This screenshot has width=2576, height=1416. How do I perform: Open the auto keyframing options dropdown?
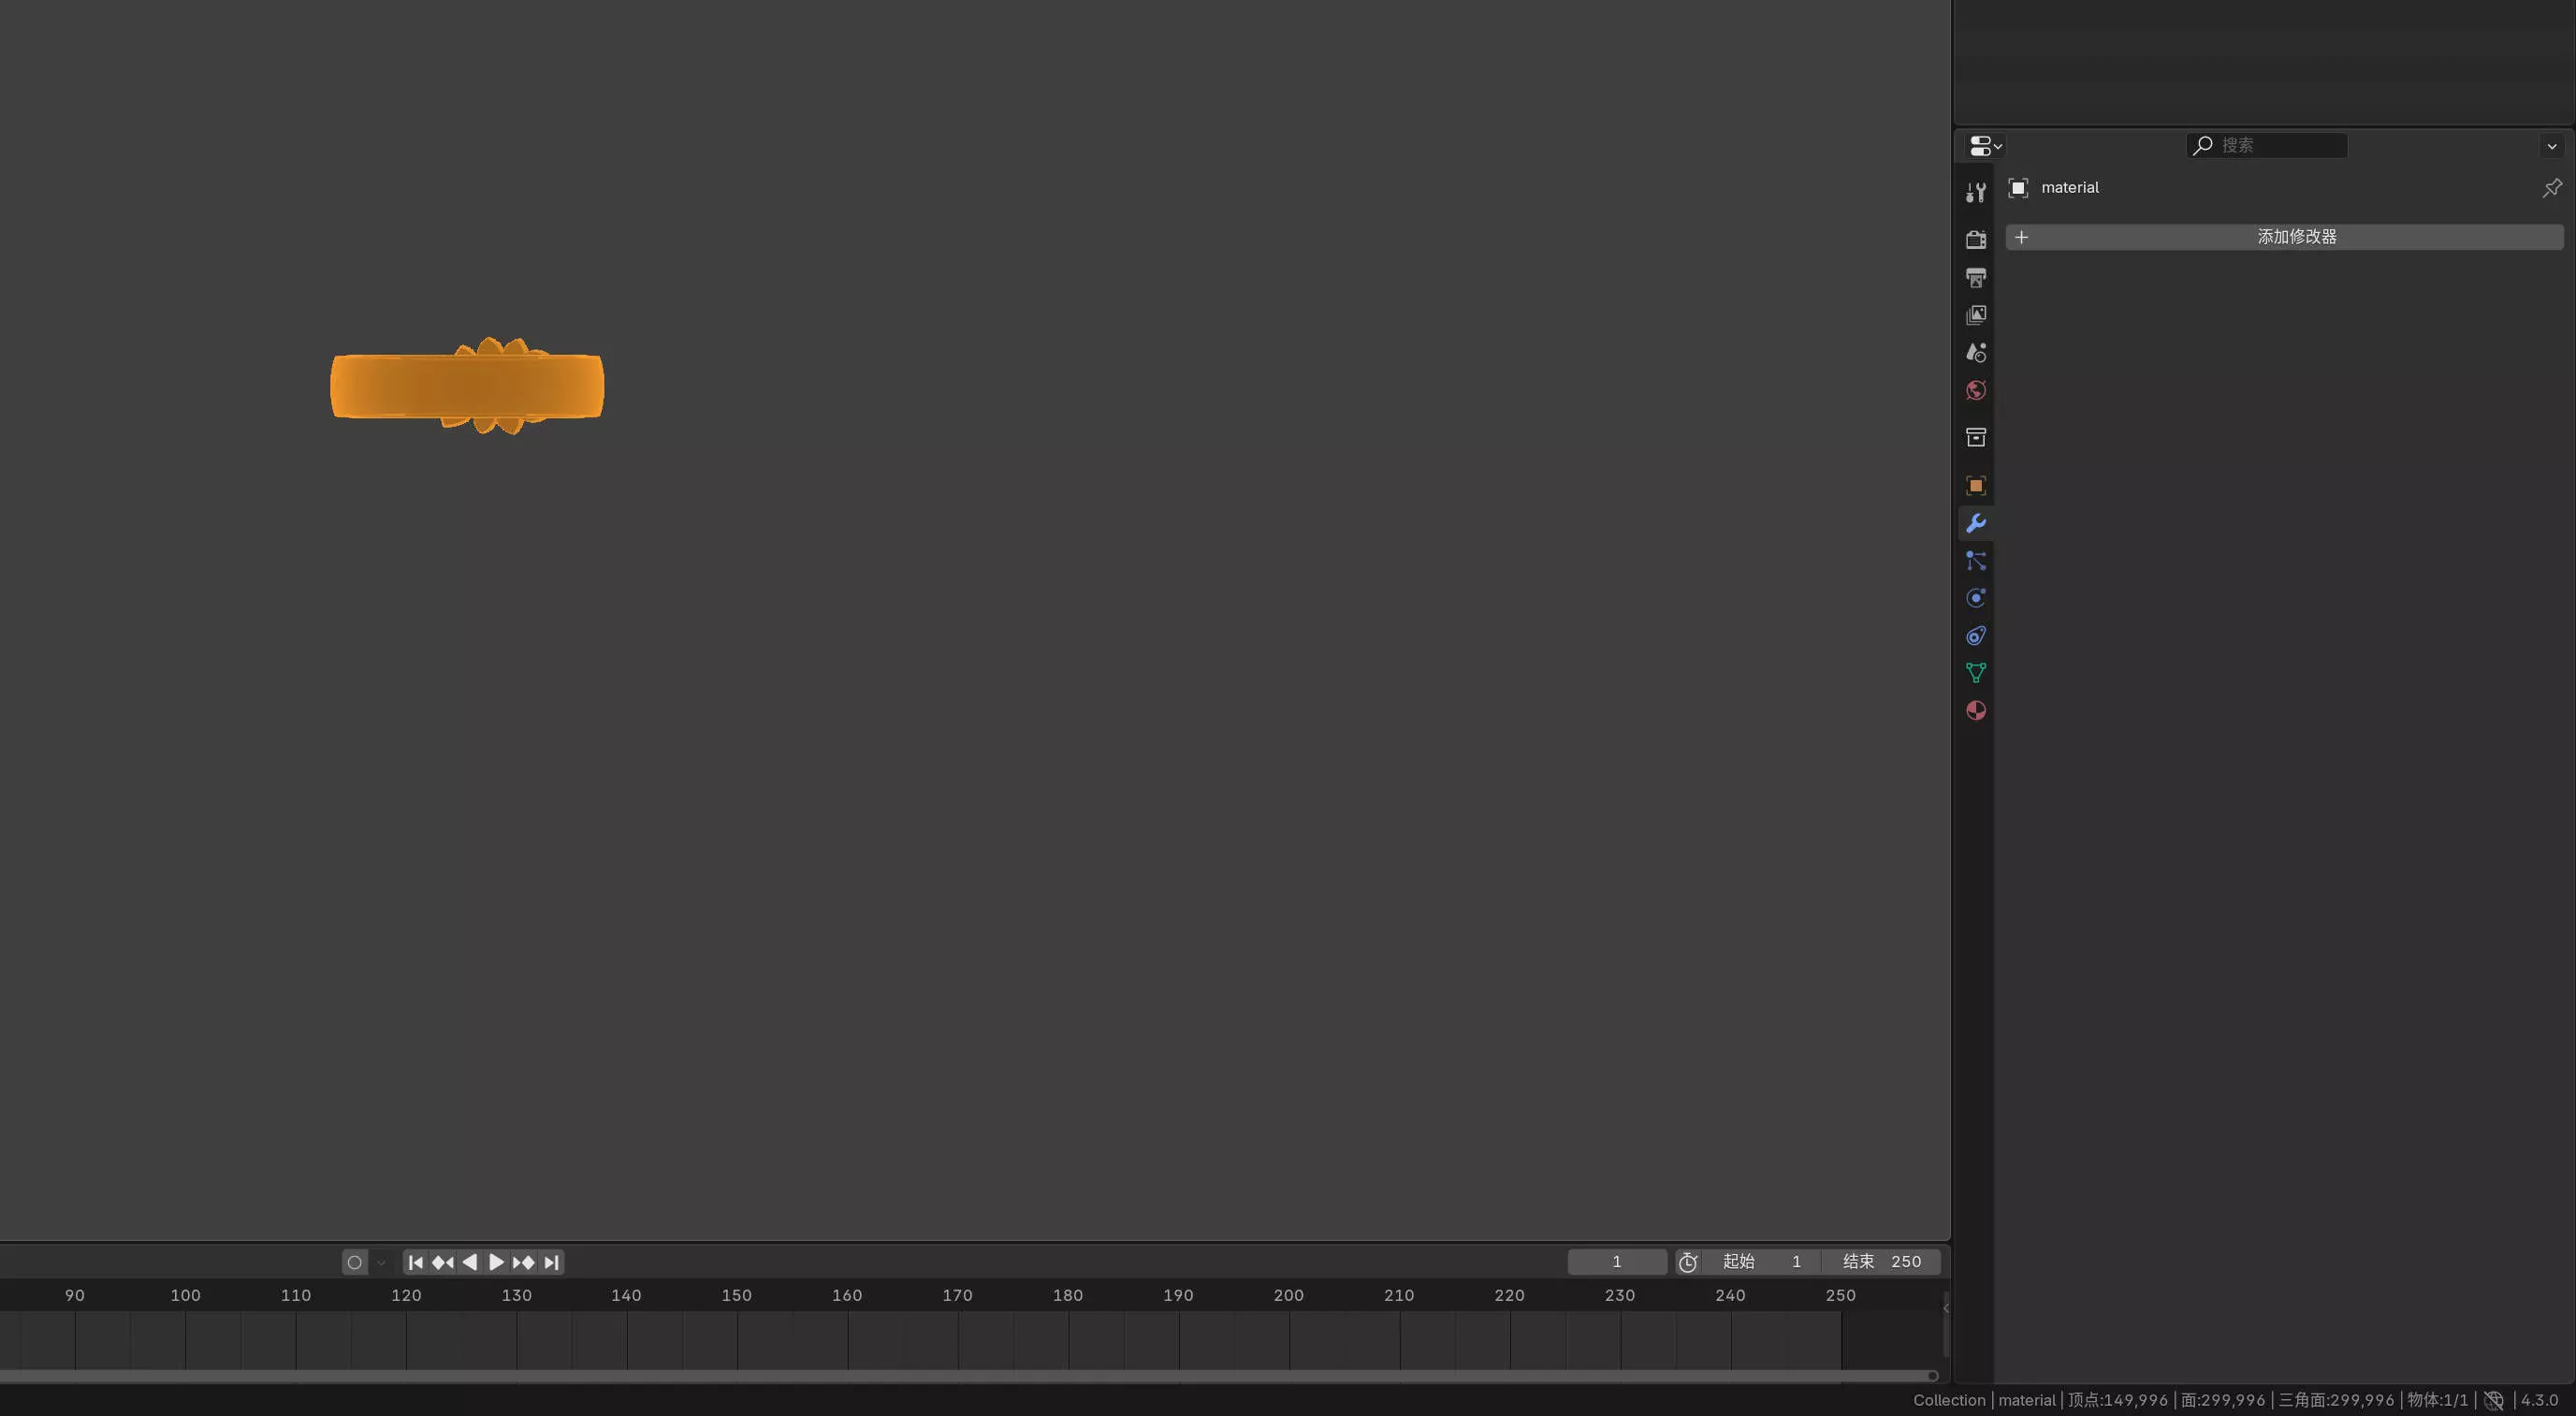(x=381, y=1262)
